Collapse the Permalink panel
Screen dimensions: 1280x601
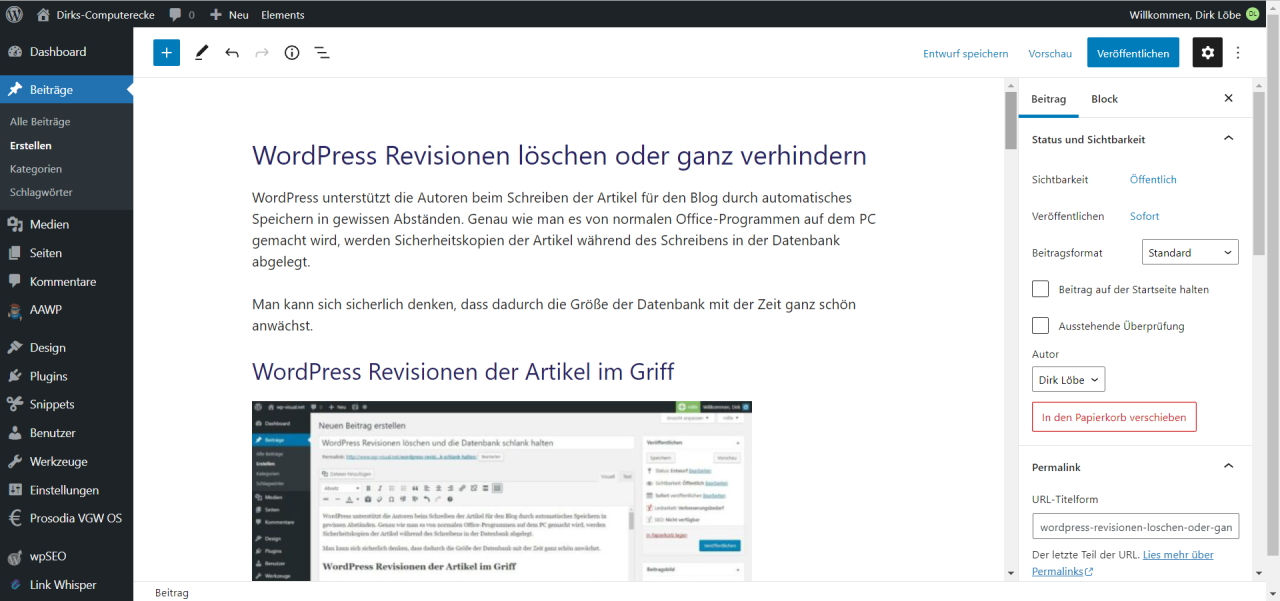[x=1135, y=467]
